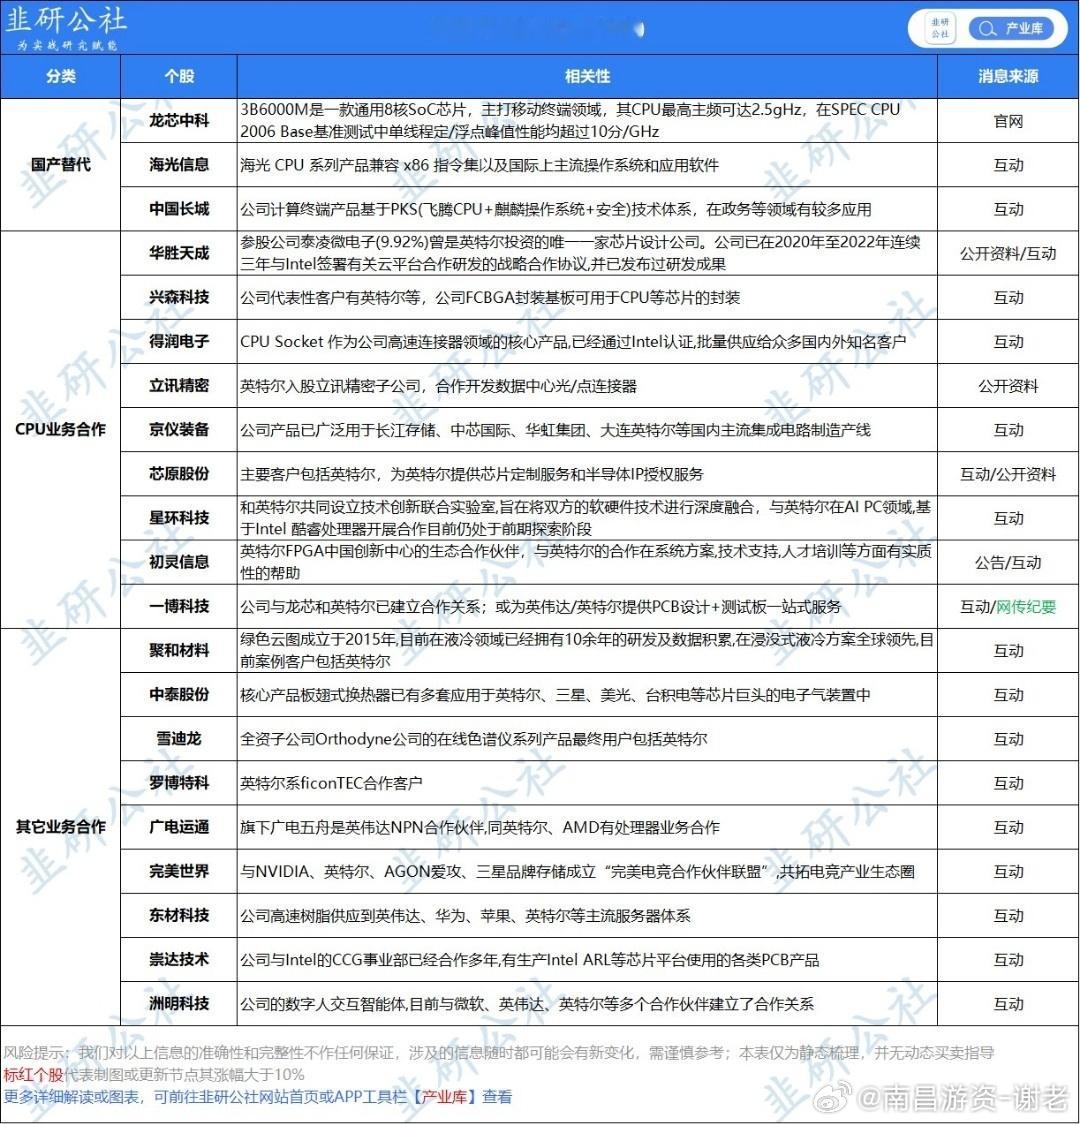Image resolution: width=1080 pixels, height=1124 pixels.
Task: Click the 产业库 search button
Action: (x=1011, y=28)
